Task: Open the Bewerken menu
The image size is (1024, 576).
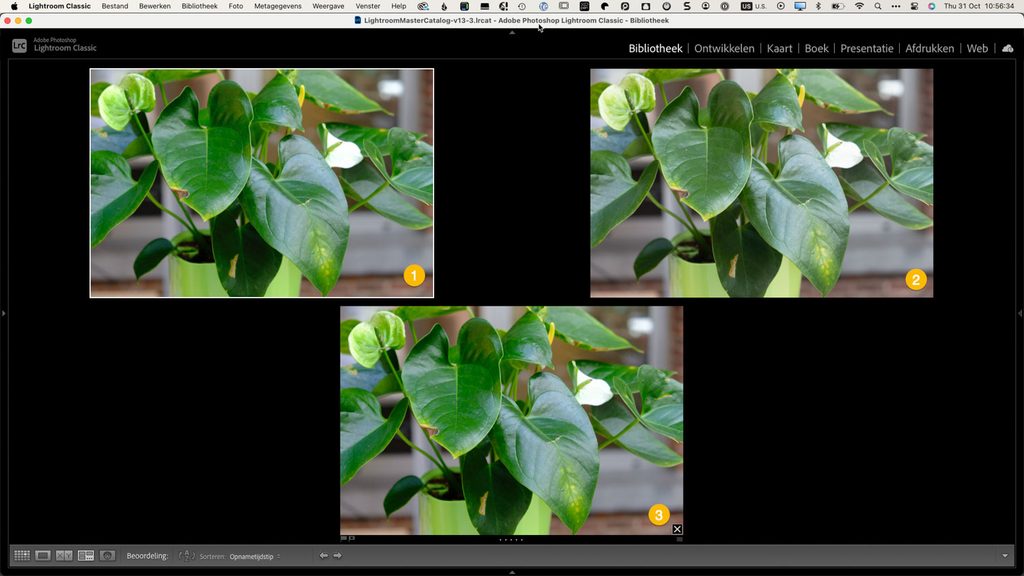Action: (155, 6)
